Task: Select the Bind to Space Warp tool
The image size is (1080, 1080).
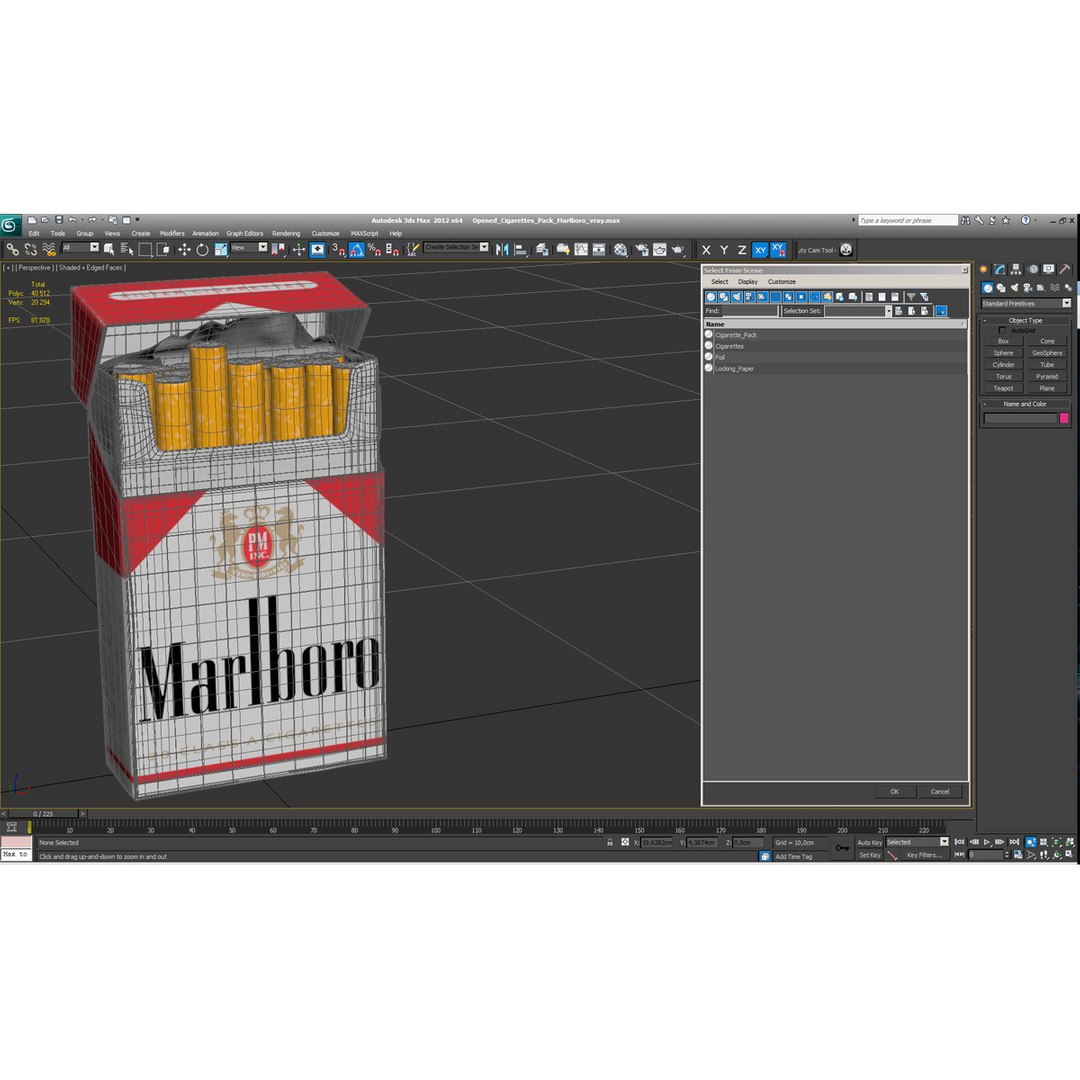Action: pyautogui.click(x=49, y=249)
